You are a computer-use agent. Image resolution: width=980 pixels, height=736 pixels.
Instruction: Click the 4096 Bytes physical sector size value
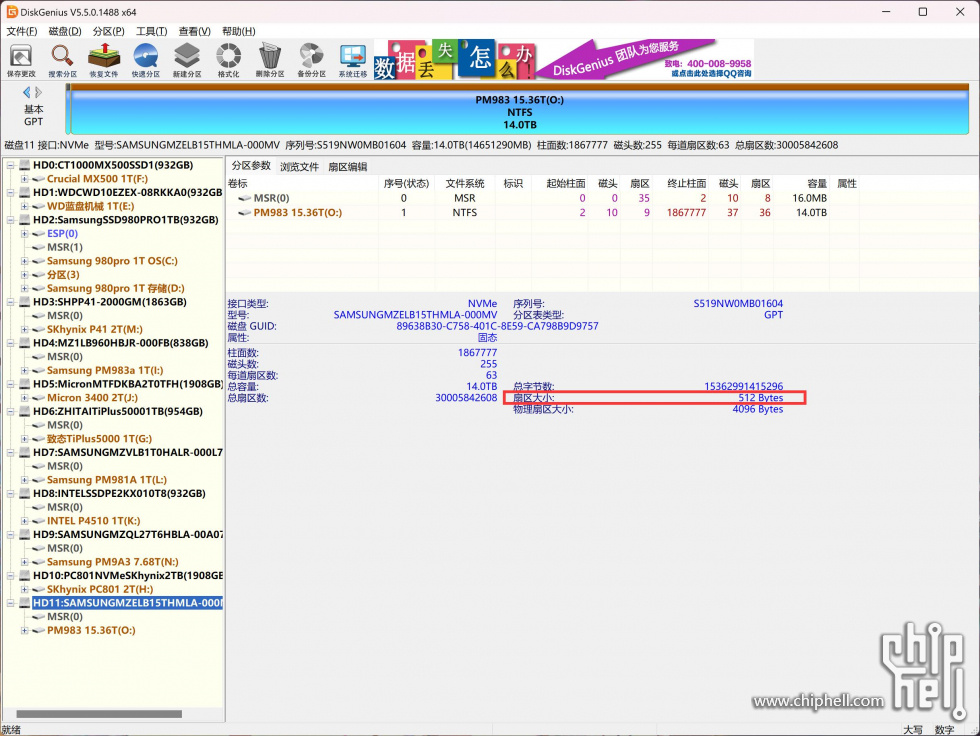758,409
